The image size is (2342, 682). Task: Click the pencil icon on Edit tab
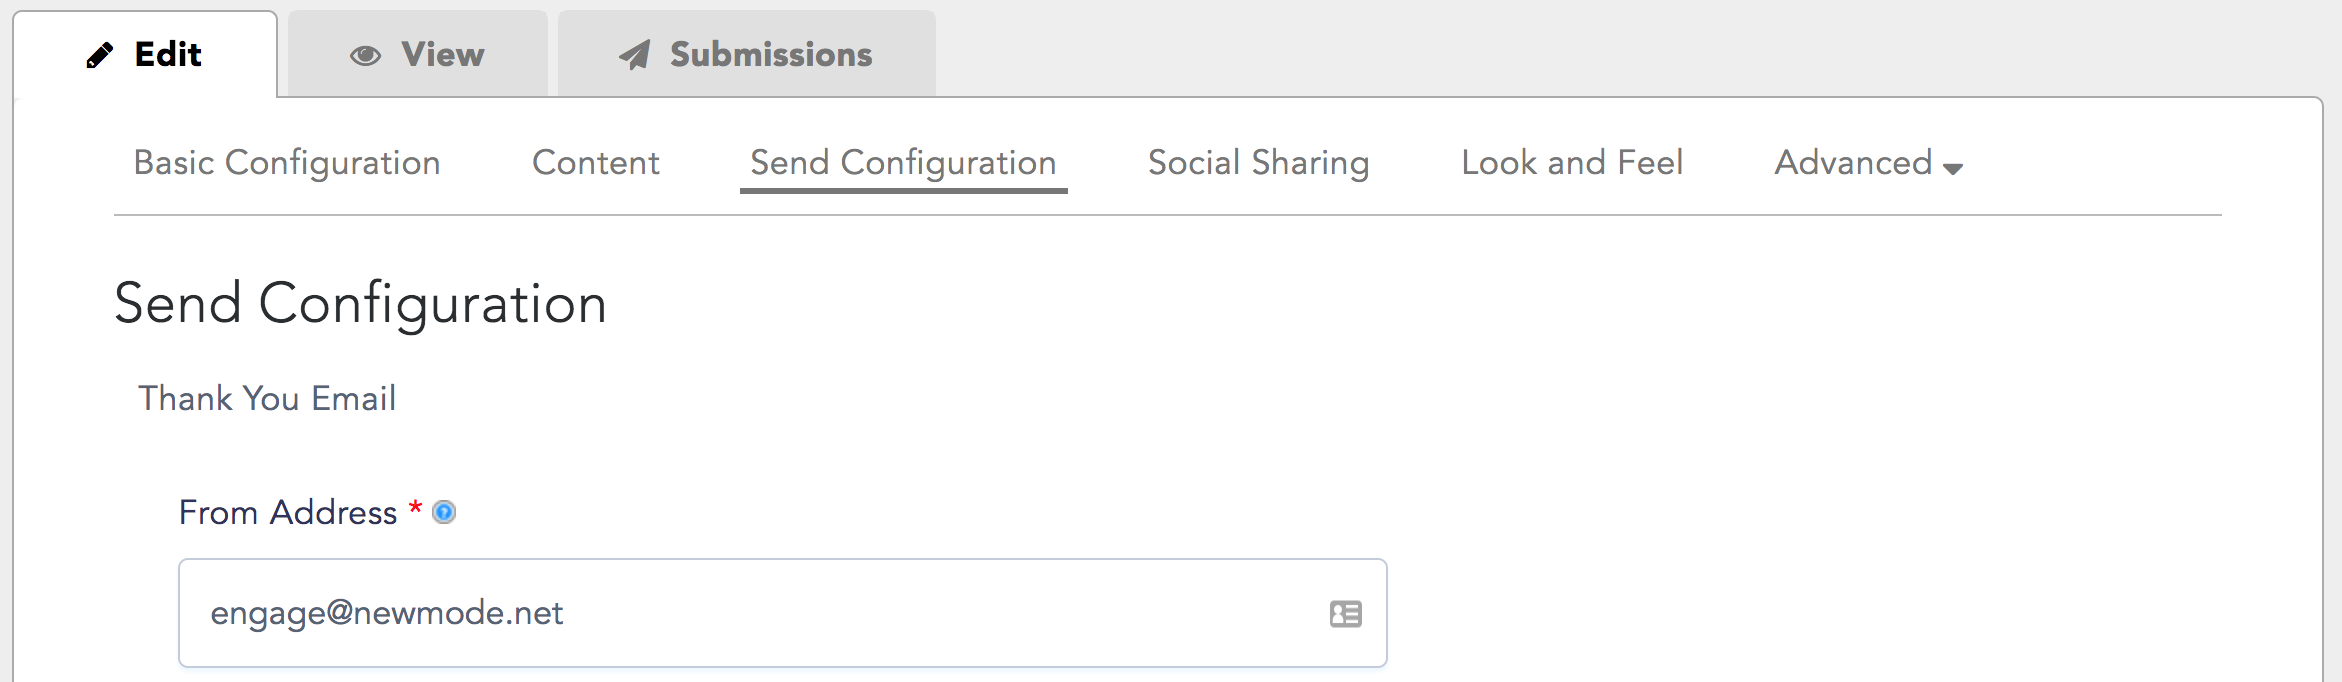click(99, 55)
